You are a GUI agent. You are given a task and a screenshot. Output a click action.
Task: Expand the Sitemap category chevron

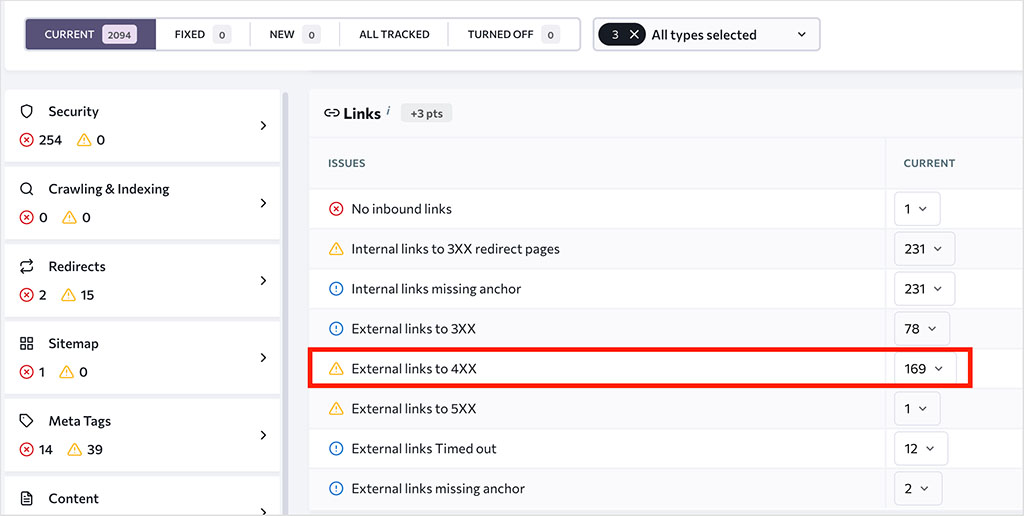[x=263, y=357]
